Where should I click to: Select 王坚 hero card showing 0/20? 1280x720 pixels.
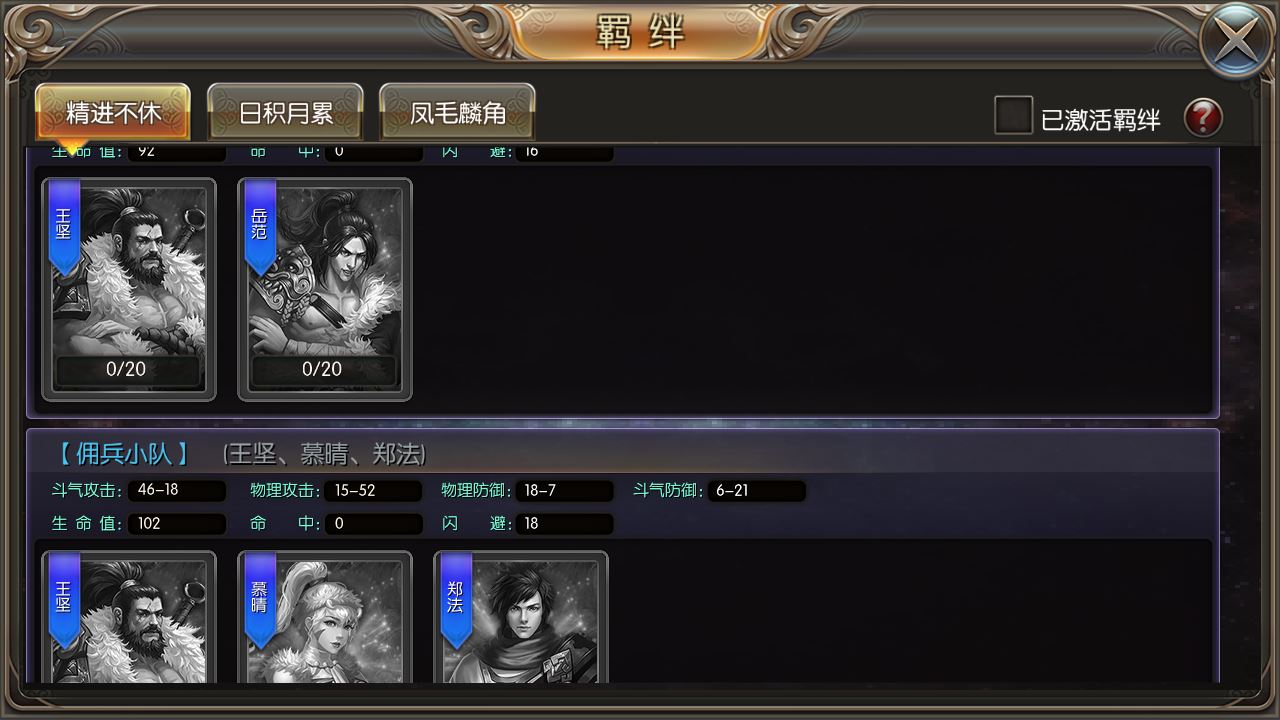tap(129, 289)
